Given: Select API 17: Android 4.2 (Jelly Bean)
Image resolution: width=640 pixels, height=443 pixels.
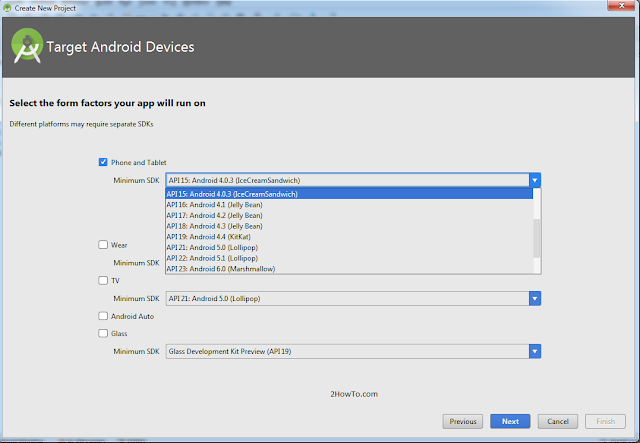Looking at the screenshot, I should (x=349, y=215).
